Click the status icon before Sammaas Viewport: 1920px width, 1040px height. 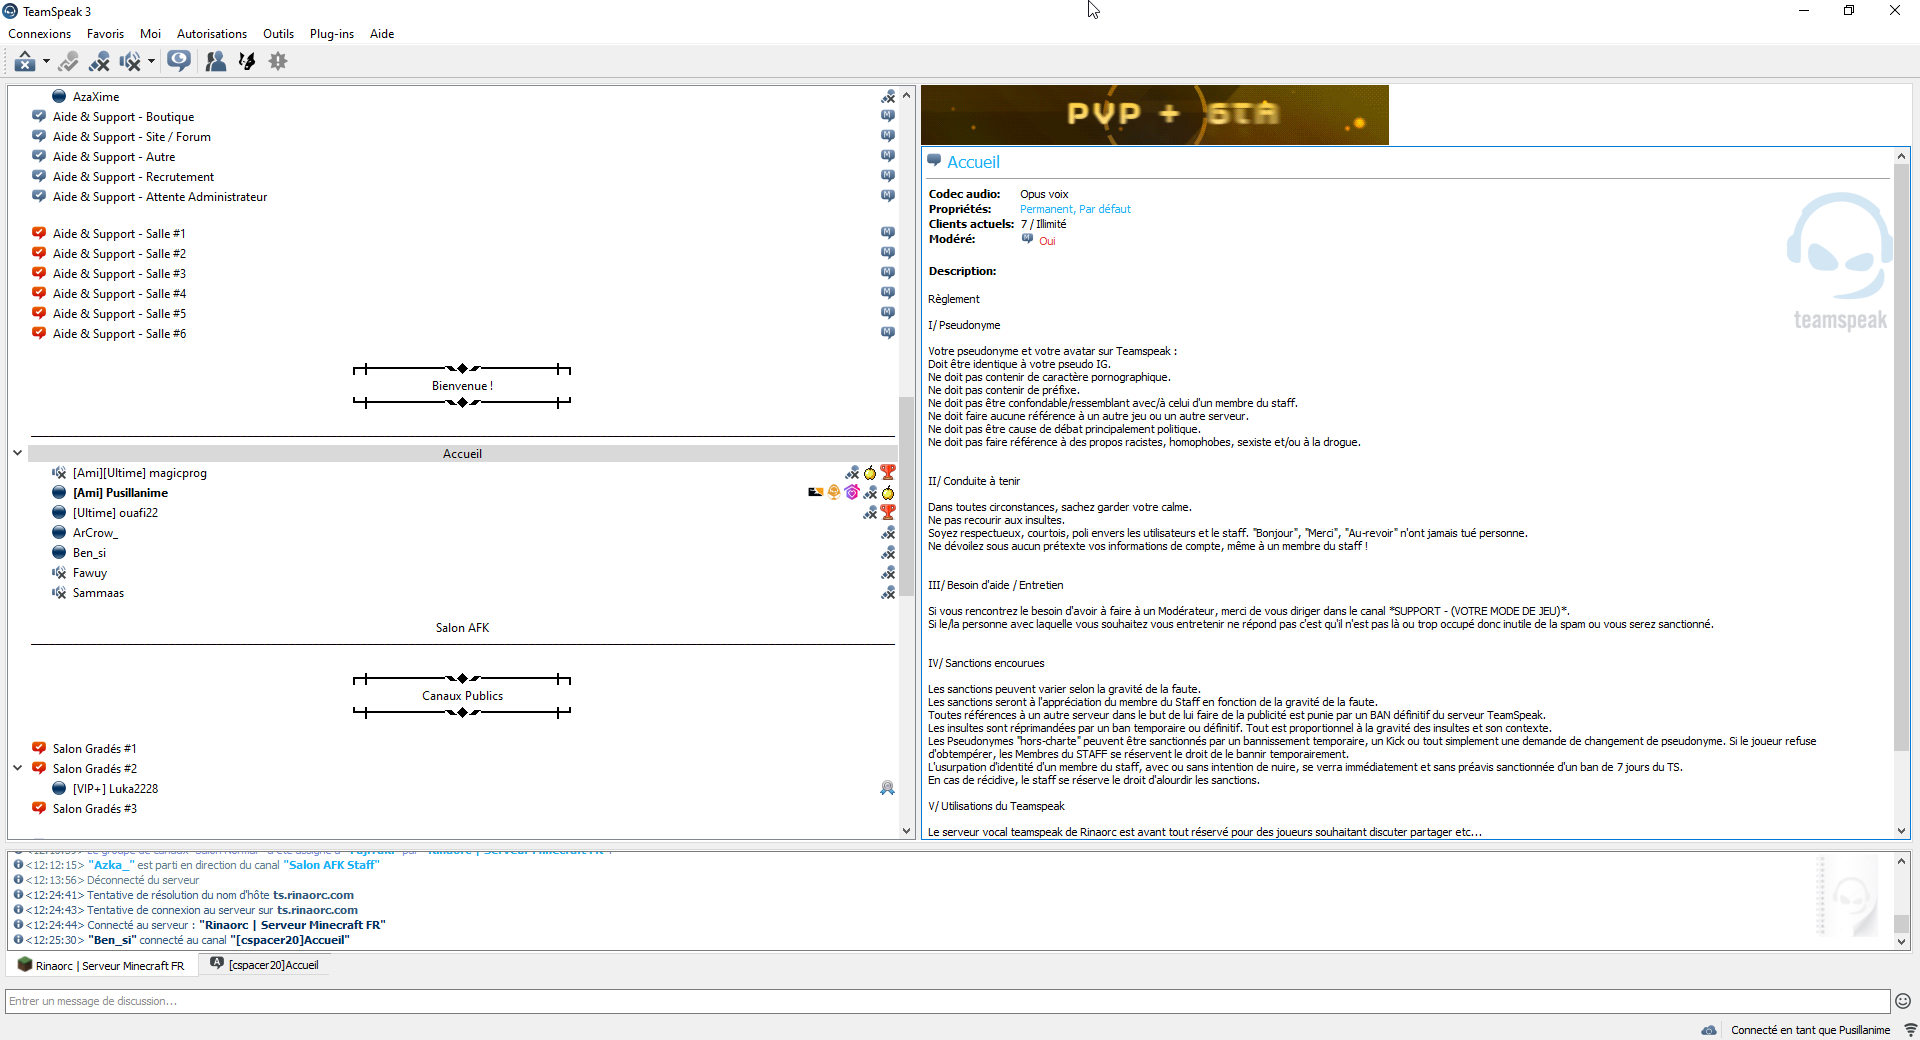point(59,593)
